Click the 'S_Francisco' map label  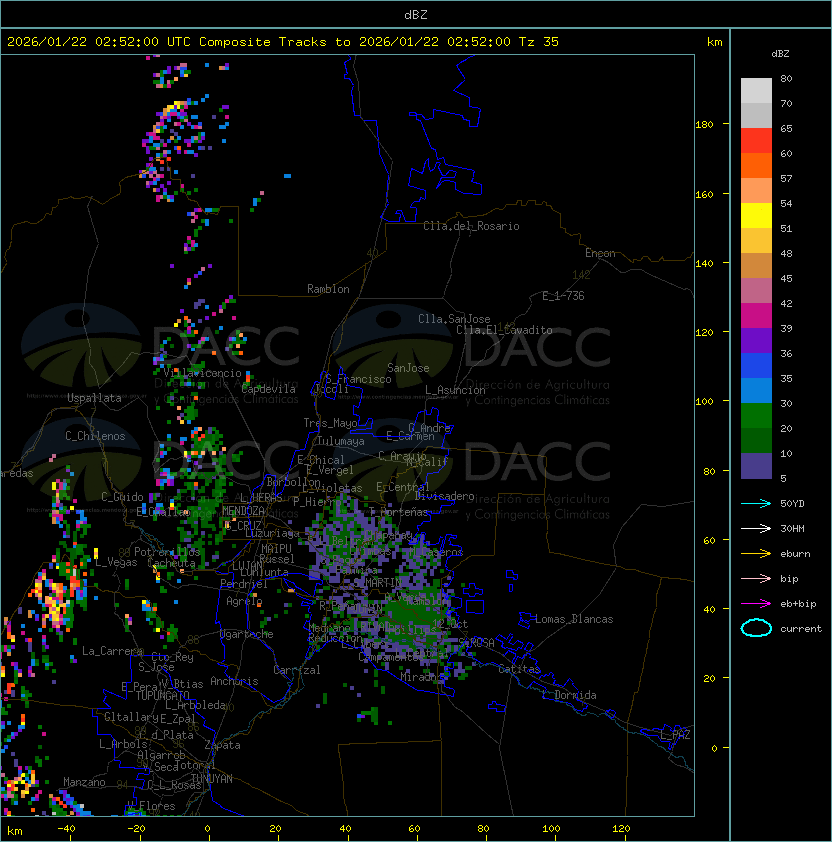pos(358,379)
